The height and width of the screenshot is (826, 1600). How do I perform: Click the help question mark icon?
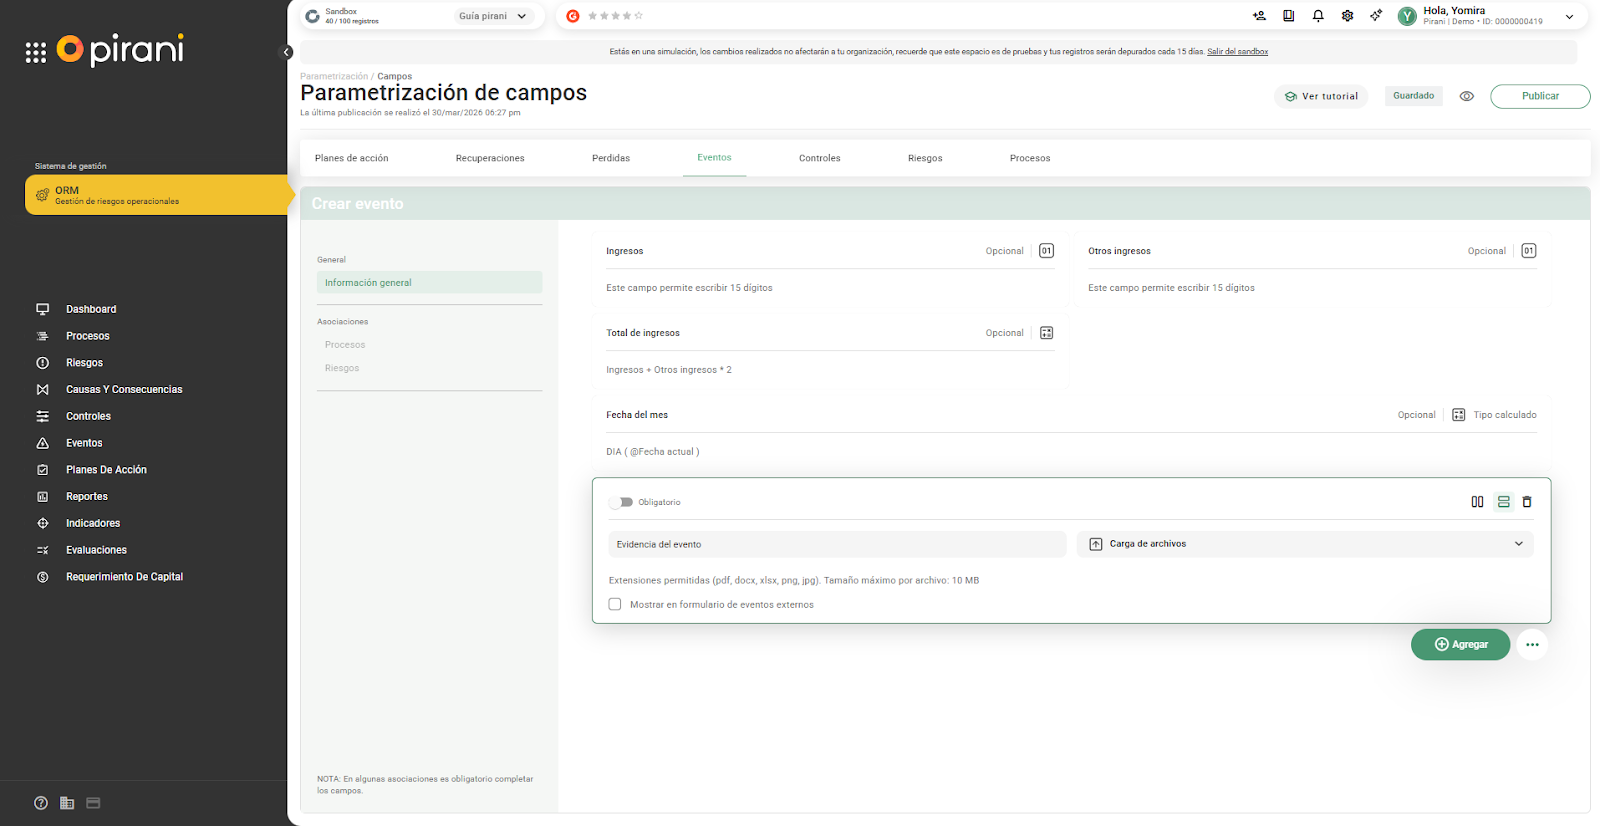(x=41, y=803)
